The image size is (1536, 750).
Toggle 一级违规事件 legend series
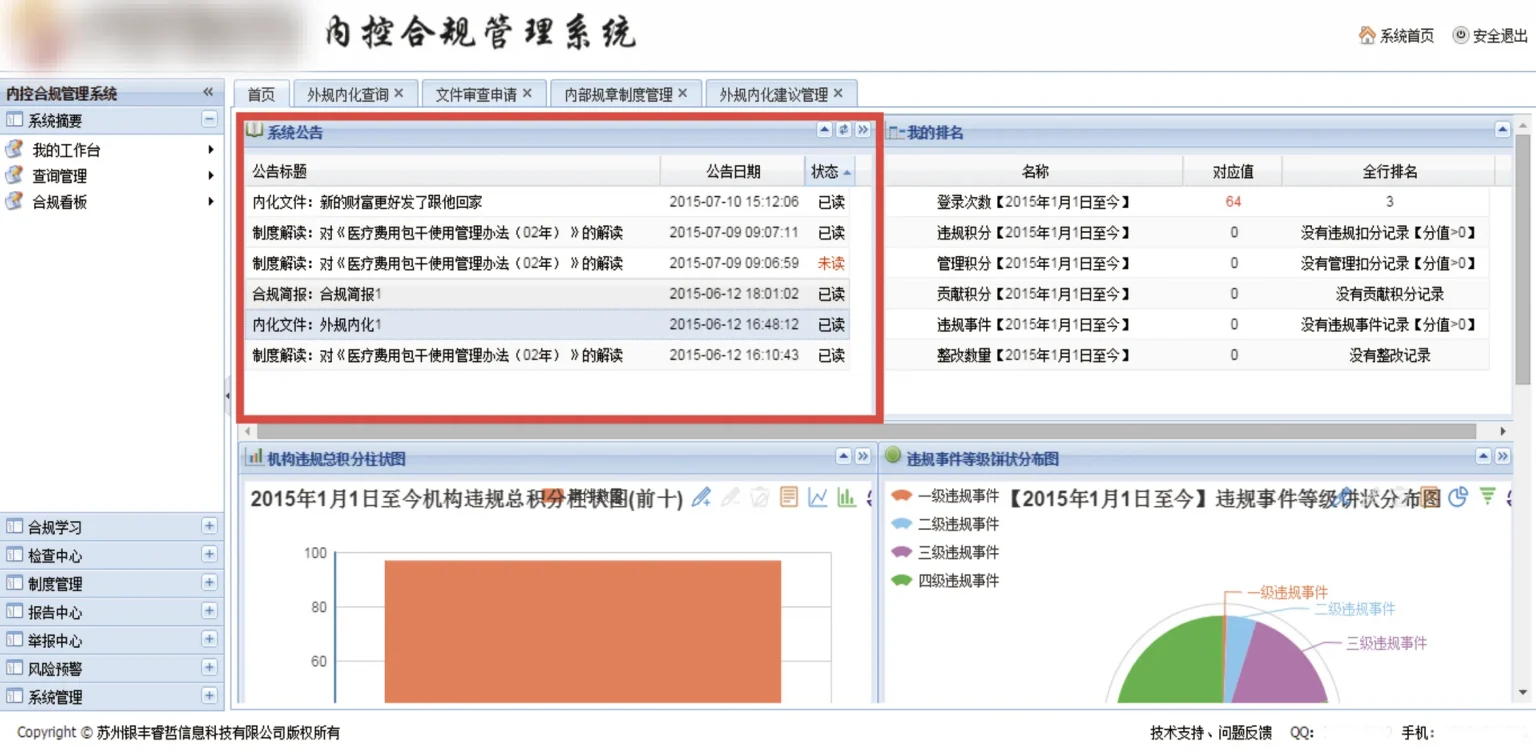(902, 496)
